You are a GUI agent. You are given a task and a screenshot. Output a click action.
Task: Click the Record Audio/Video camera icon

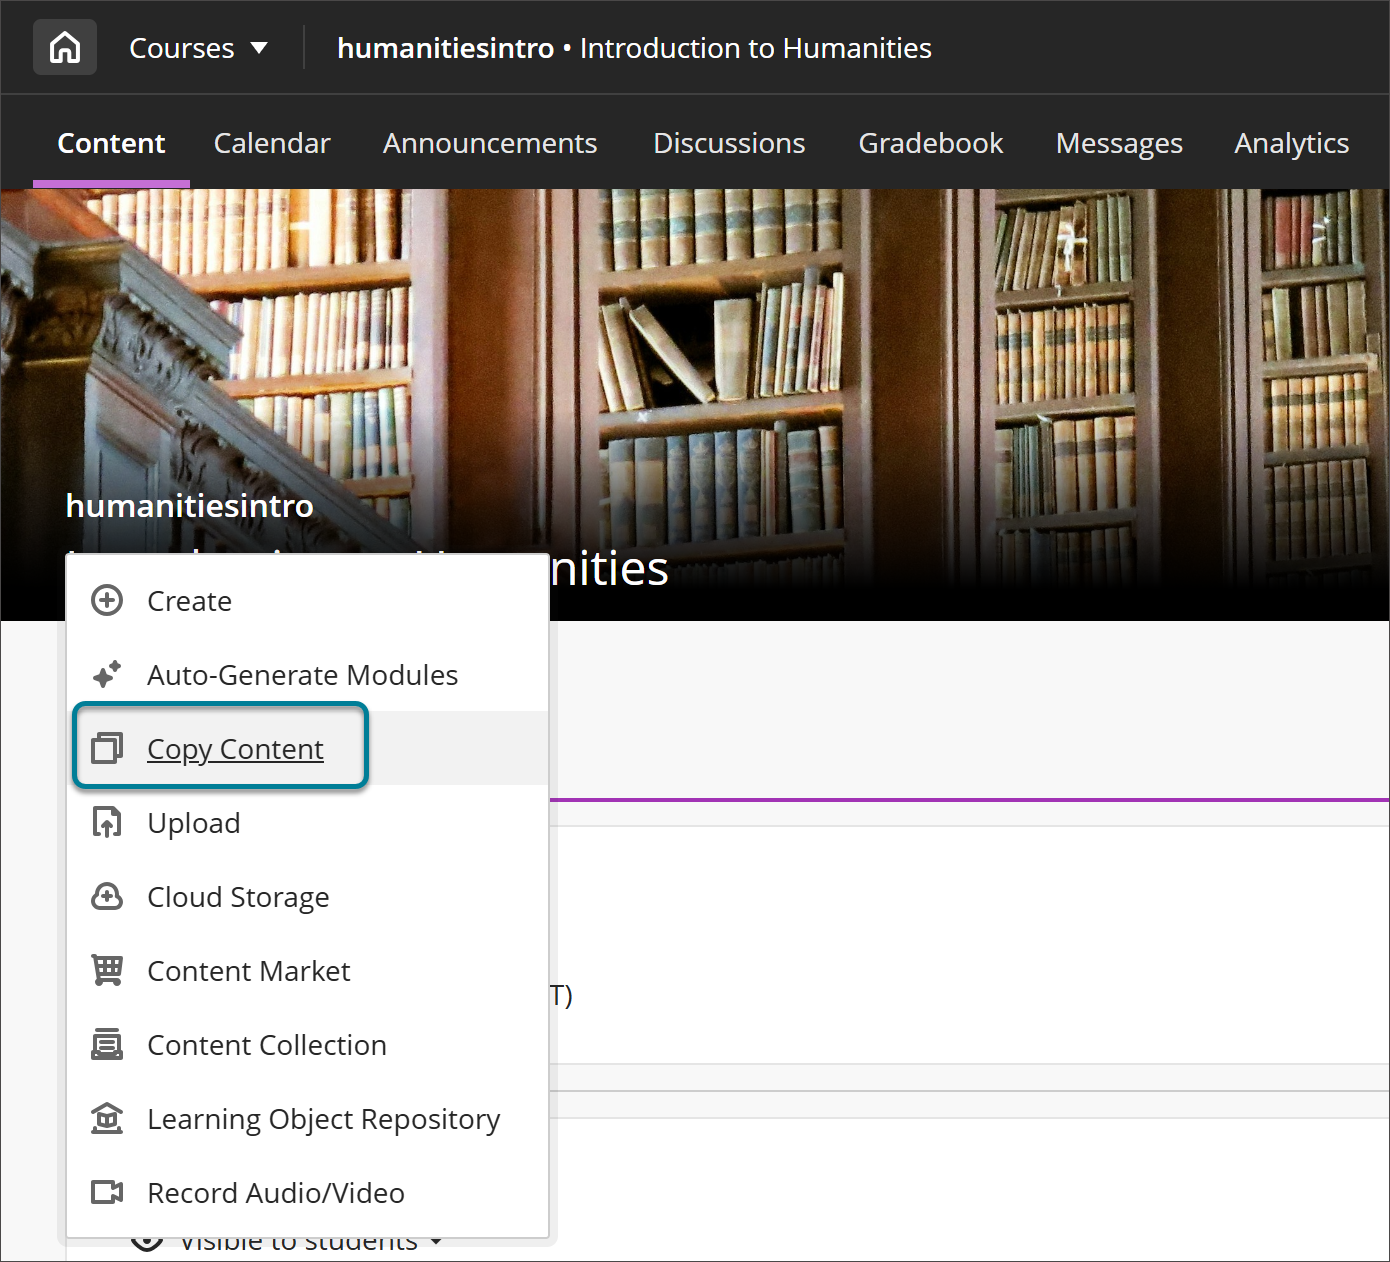click(x=106, y=1192)
